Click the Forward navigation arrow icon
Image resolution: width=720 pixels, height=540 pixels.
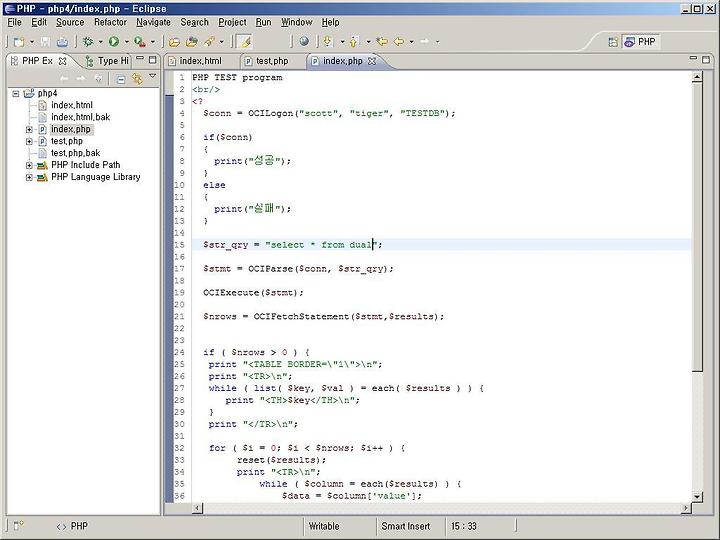[425, 42]
